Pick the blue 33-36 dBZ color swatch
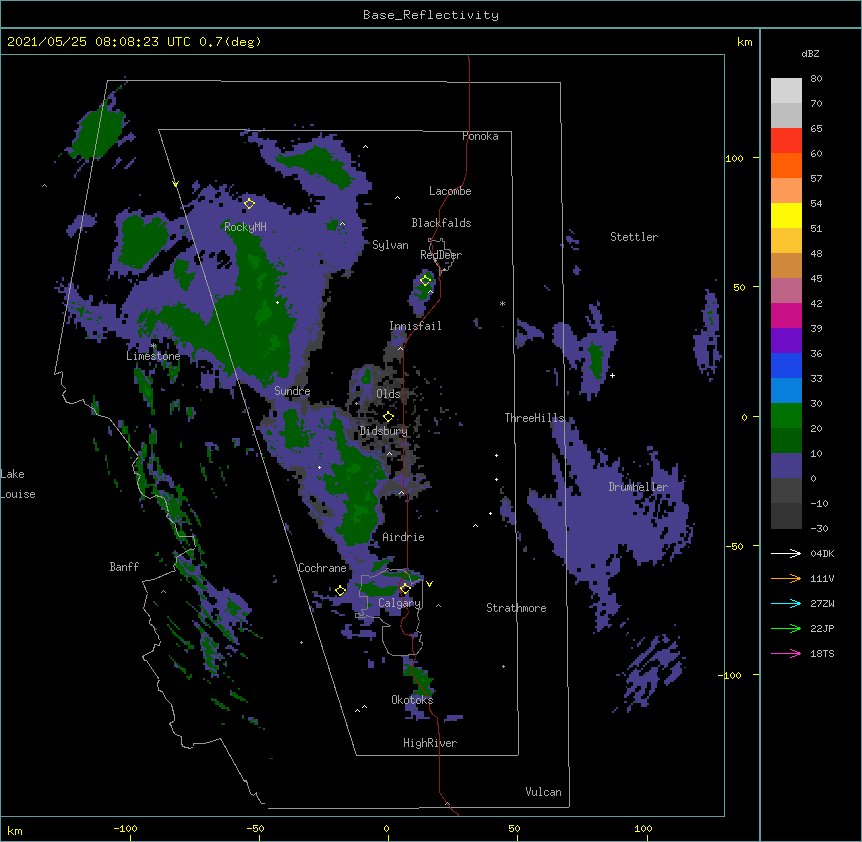 point(786,365)
